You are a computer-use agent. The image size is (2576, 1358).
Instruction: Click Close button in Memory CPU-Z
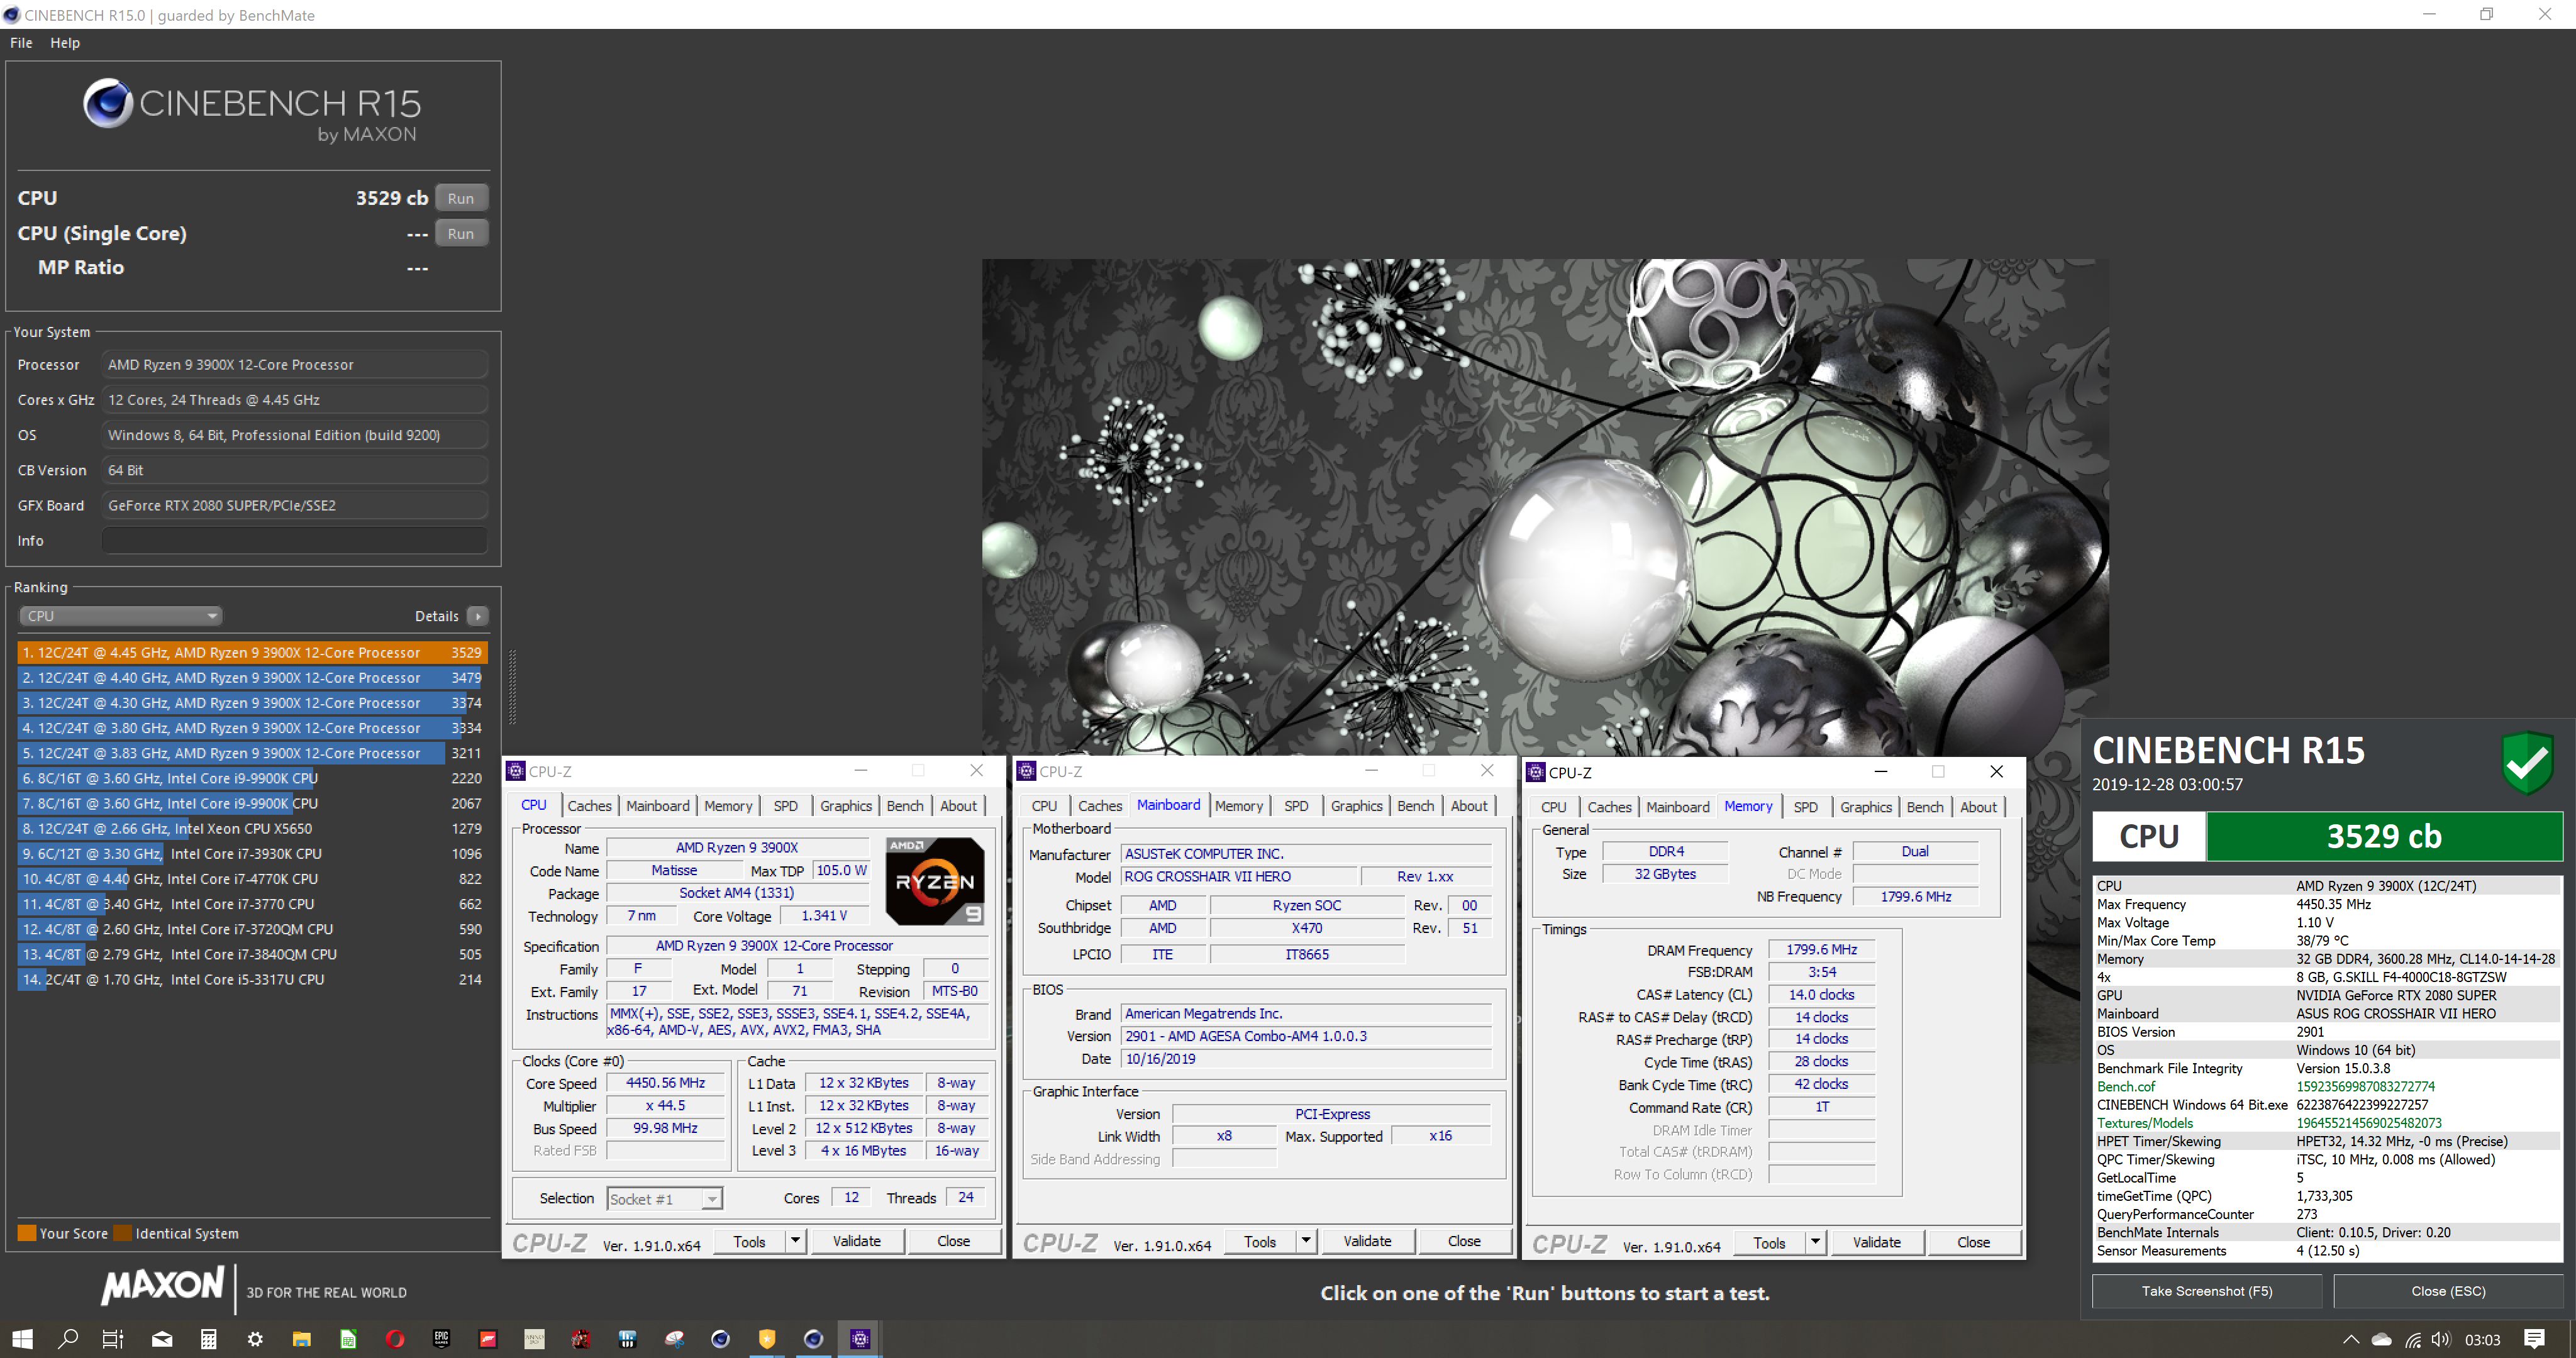pyautogui.click(x=1973, y=1242)
